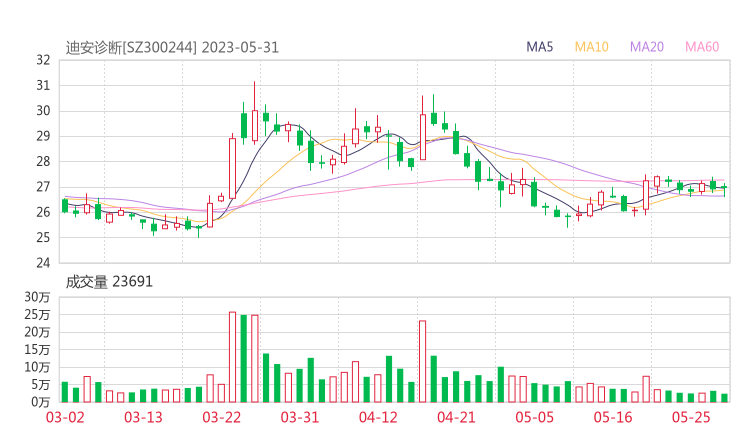Click the 03-13 date axis label
740x440 pixels.
[143, 417]
